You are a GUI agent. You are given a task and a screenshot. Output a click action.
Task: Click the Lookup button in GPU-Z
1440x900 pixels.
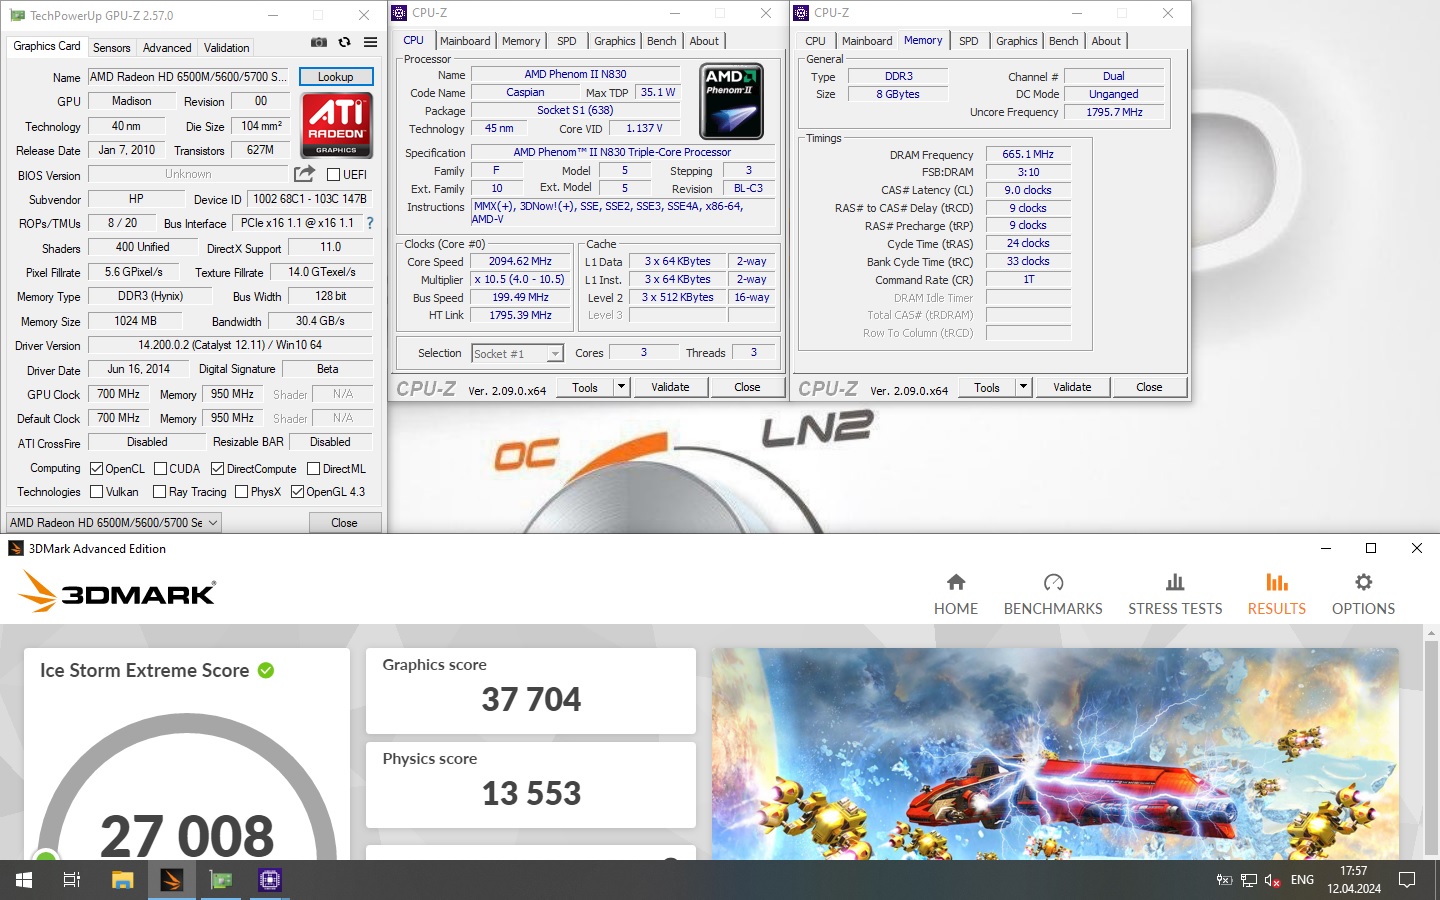coord(335,76)
